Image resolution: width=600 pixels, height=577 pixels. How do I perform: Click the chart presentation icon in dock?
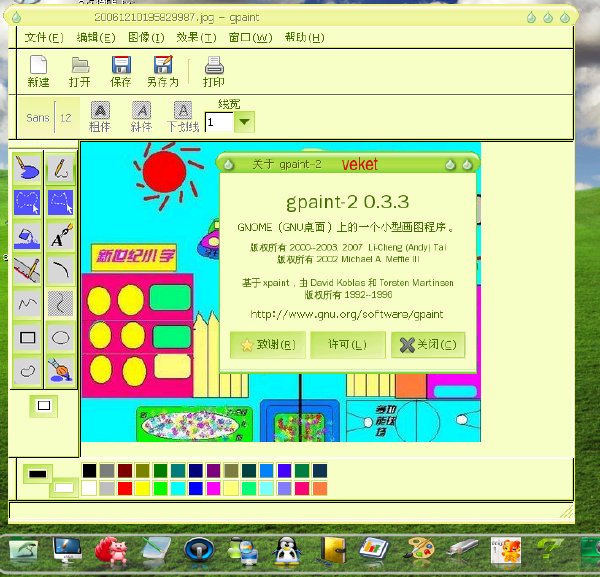click(374, 549)
